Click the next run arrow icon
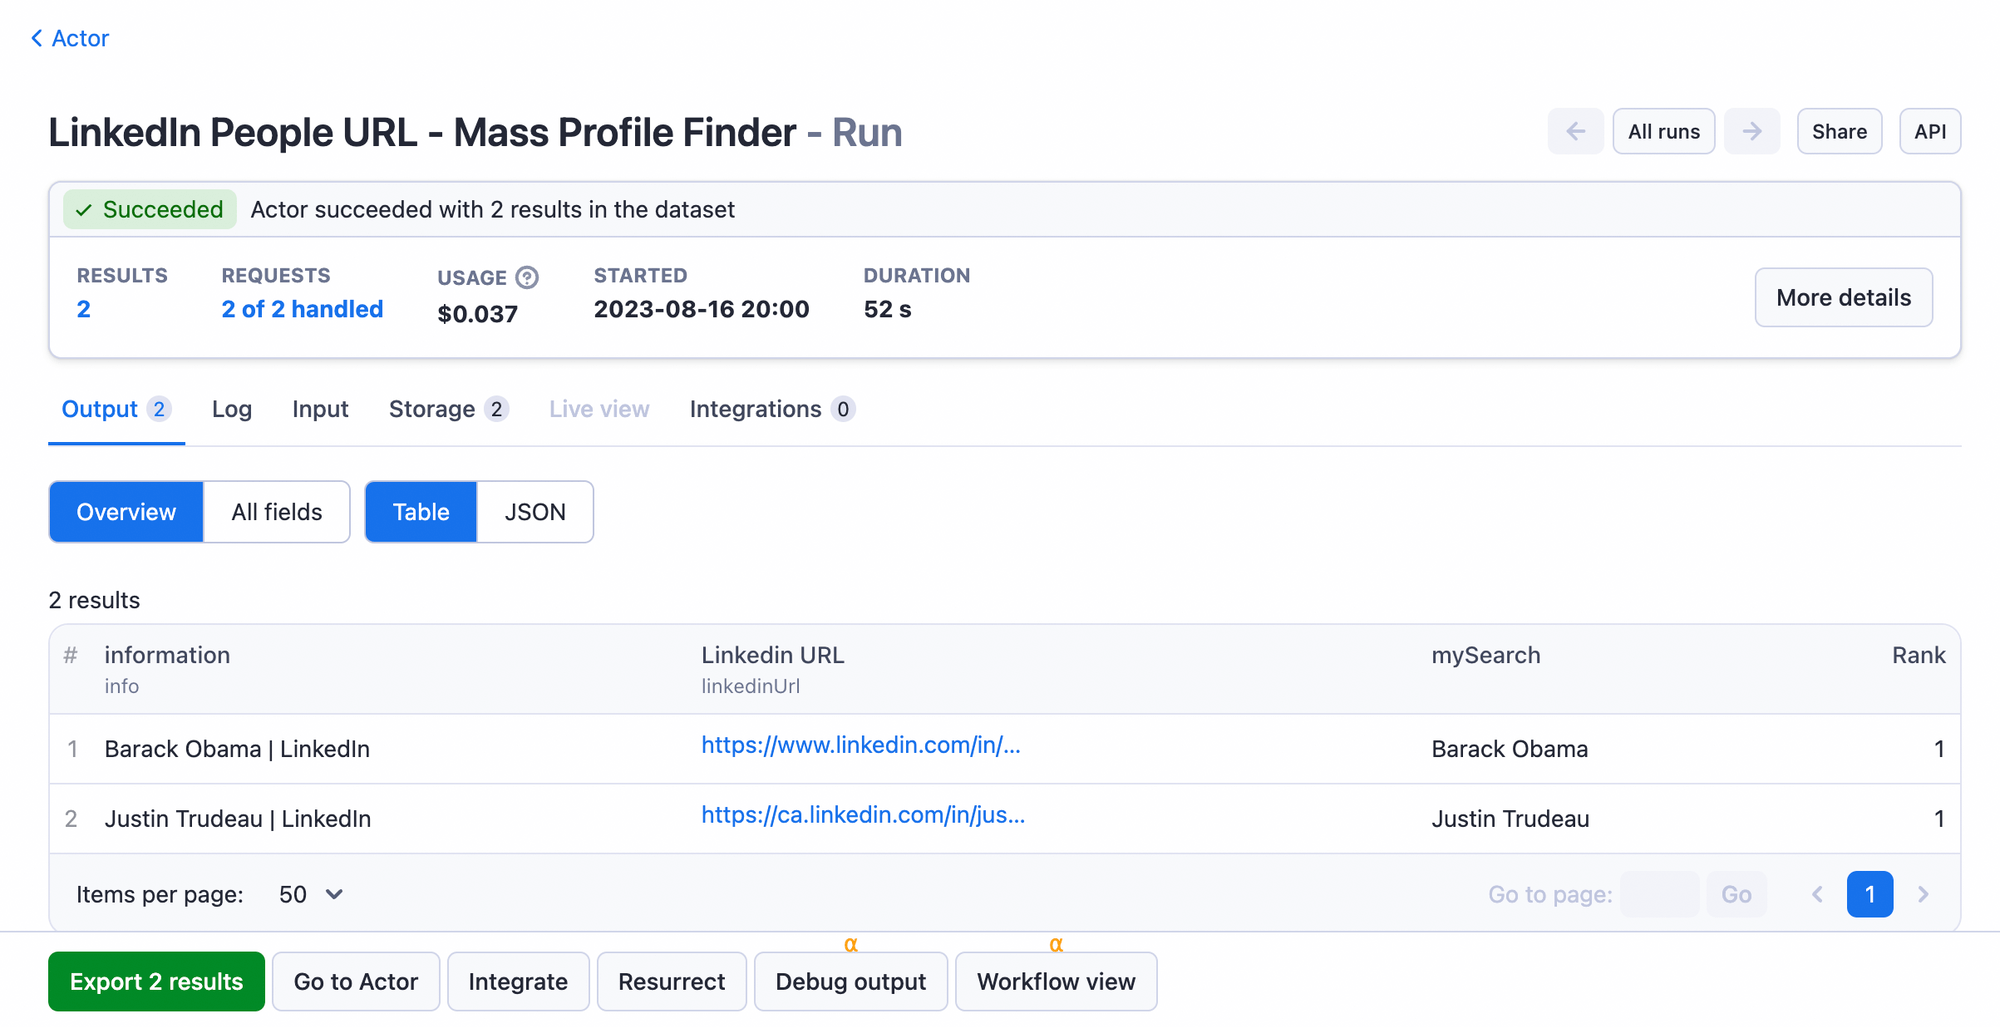2000x1027 pixels. click(1751, 131)
